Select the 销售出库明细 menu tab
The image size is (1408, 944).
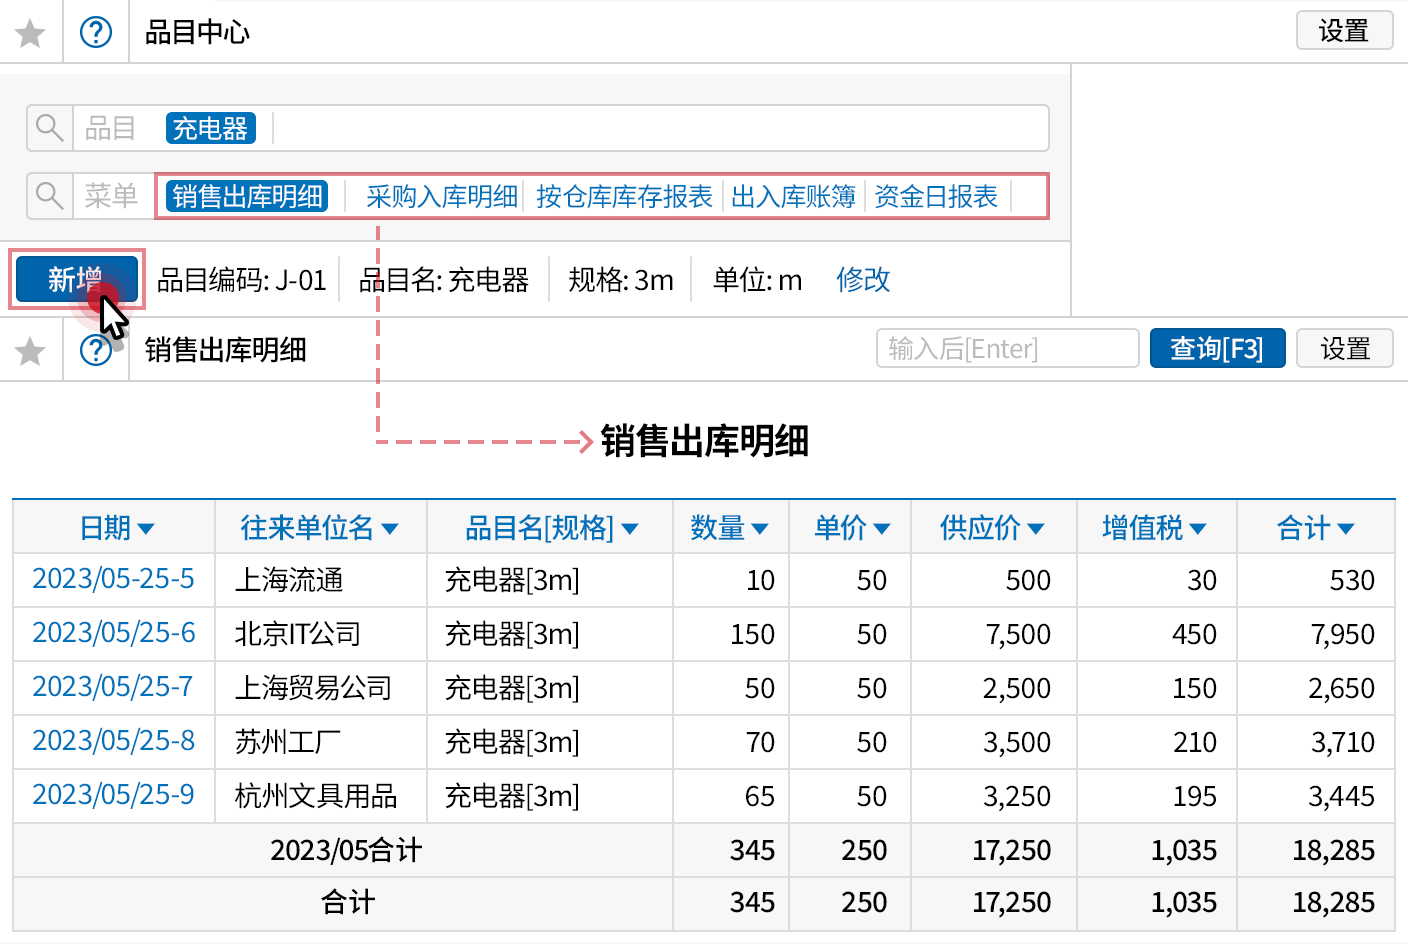247,196
